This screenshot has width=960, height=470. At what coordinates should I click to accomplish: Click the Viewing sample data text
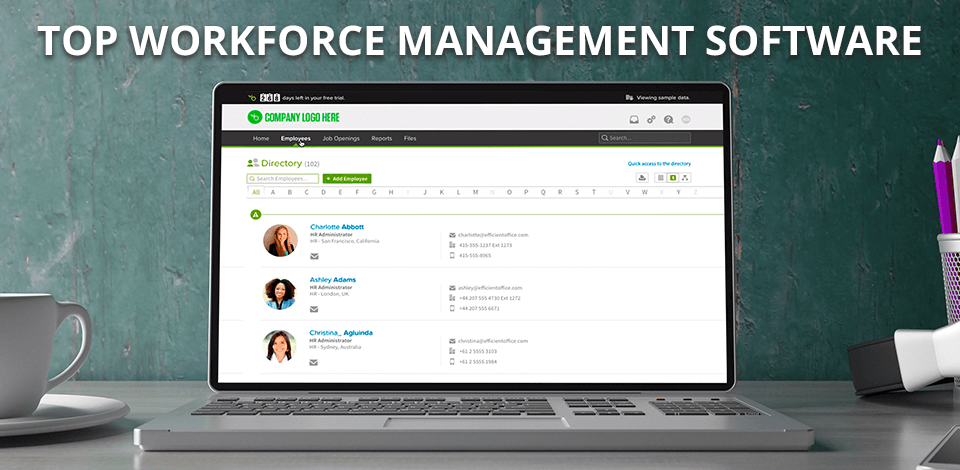point(664,98)
